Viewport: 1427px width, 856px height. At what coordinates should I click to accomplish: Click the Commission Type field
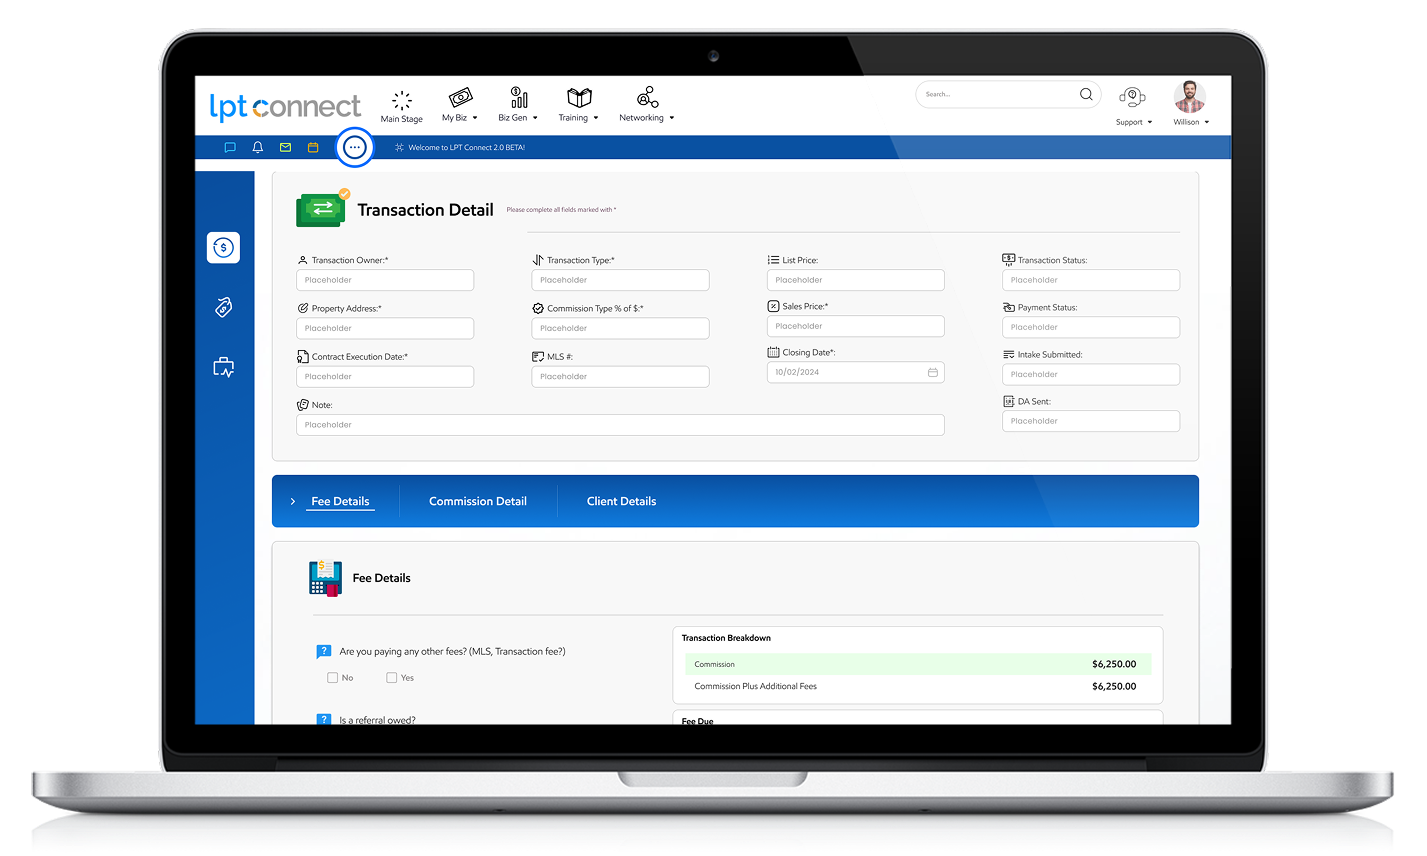click(620, 328)
